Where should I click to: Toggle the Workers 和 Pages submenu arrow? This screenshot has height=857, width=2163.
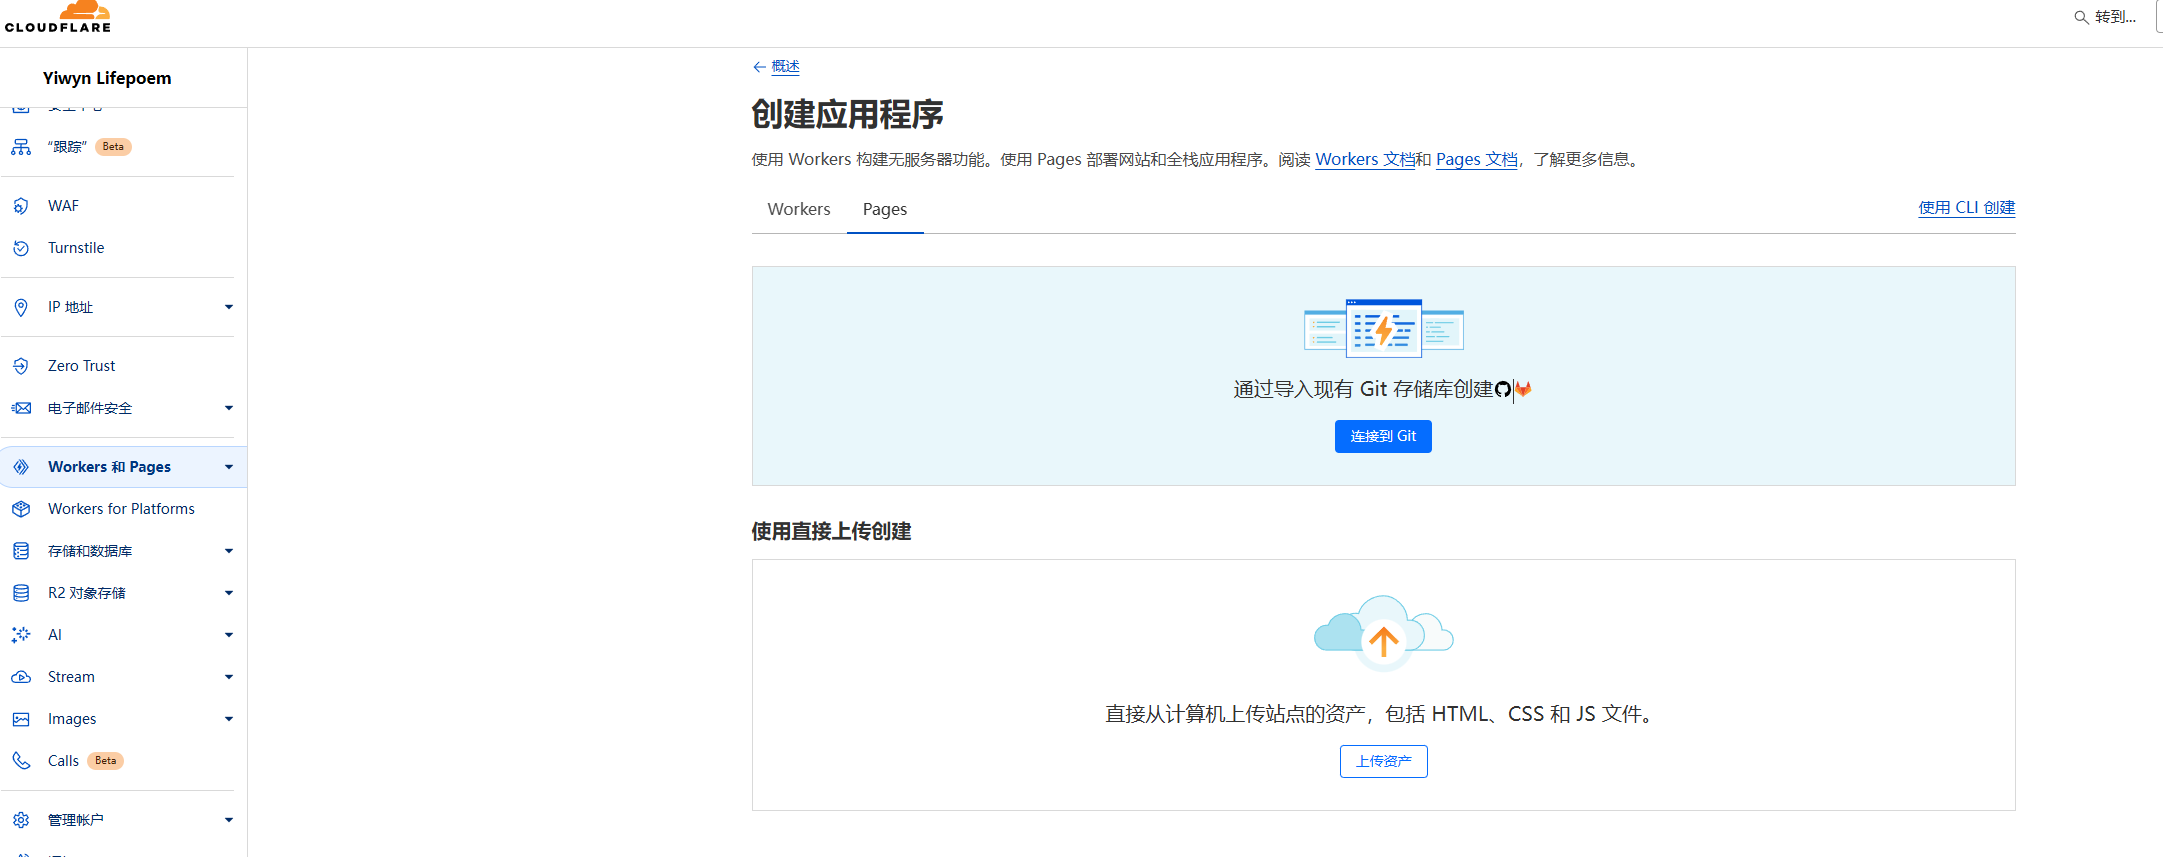coord(229,467)
